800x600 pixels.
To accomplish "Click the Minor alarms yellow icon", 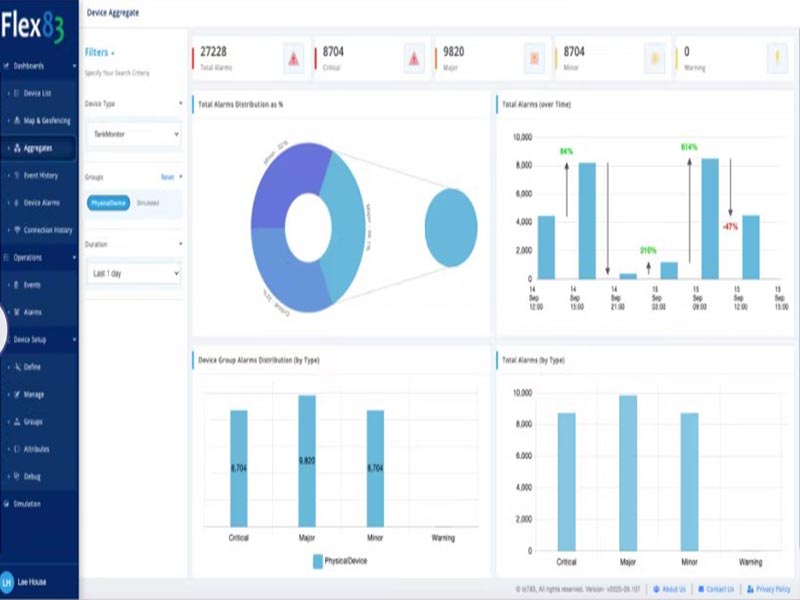I will pos(655,58).
